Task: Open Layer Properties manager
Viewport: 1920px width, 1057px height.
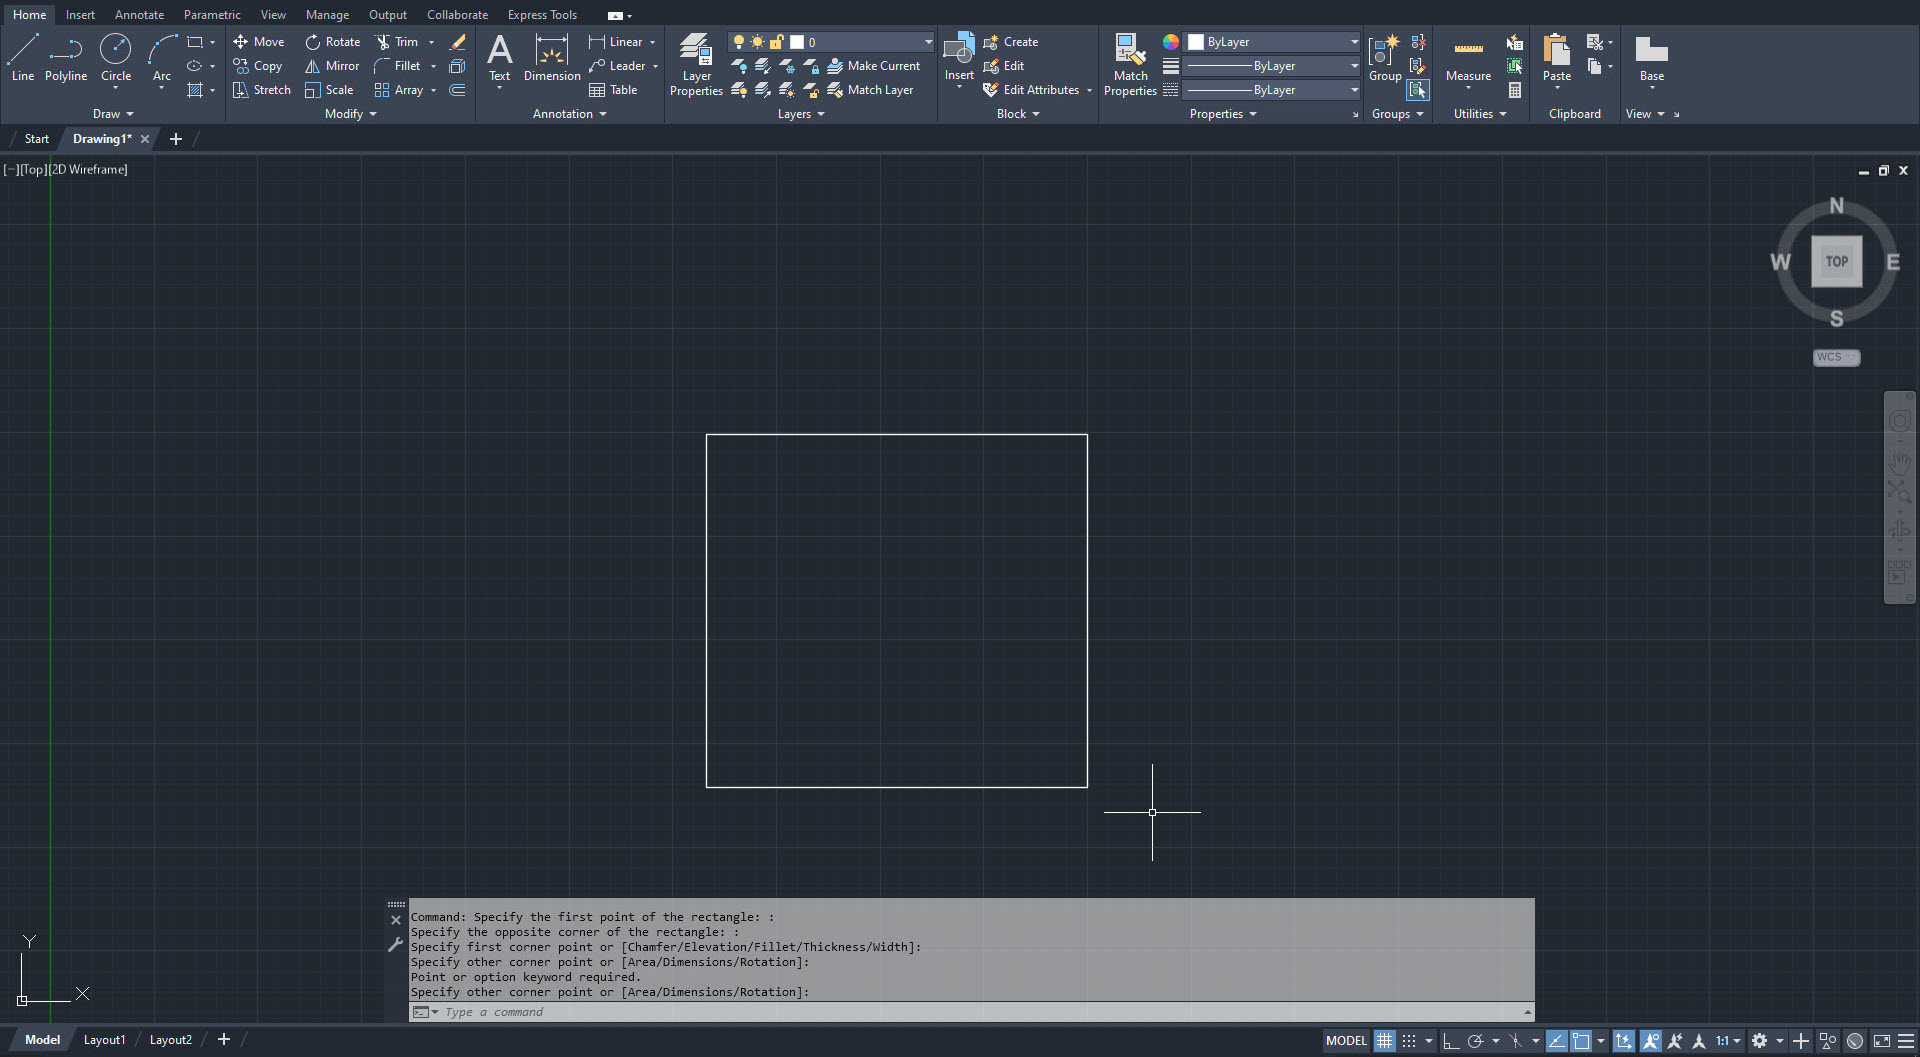Action: coord(696,65)
